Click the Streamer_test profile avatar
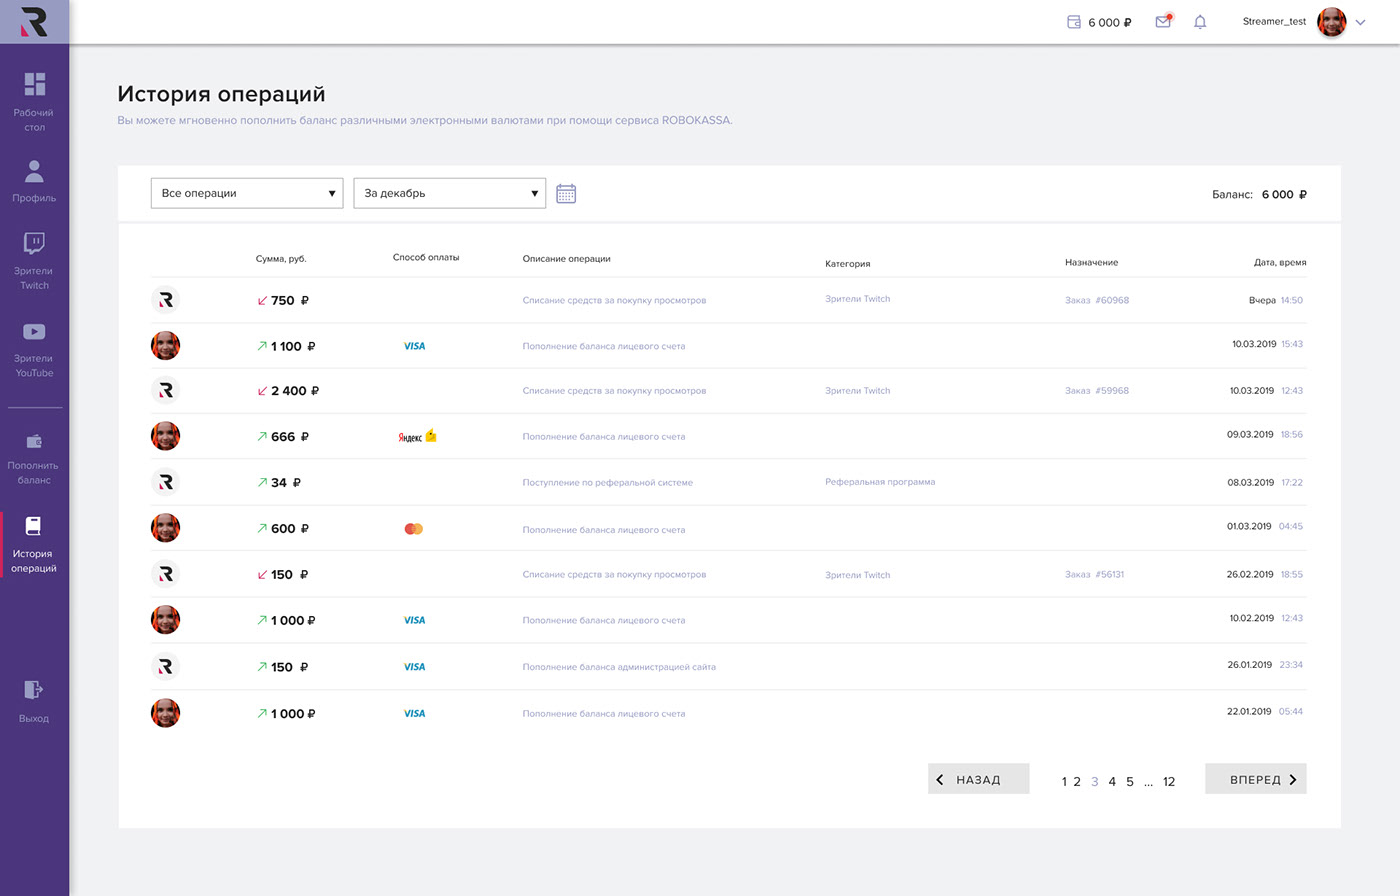The height and width of the screenshot is (896, 1400). pyautogui.click(x=1331, y=22)
